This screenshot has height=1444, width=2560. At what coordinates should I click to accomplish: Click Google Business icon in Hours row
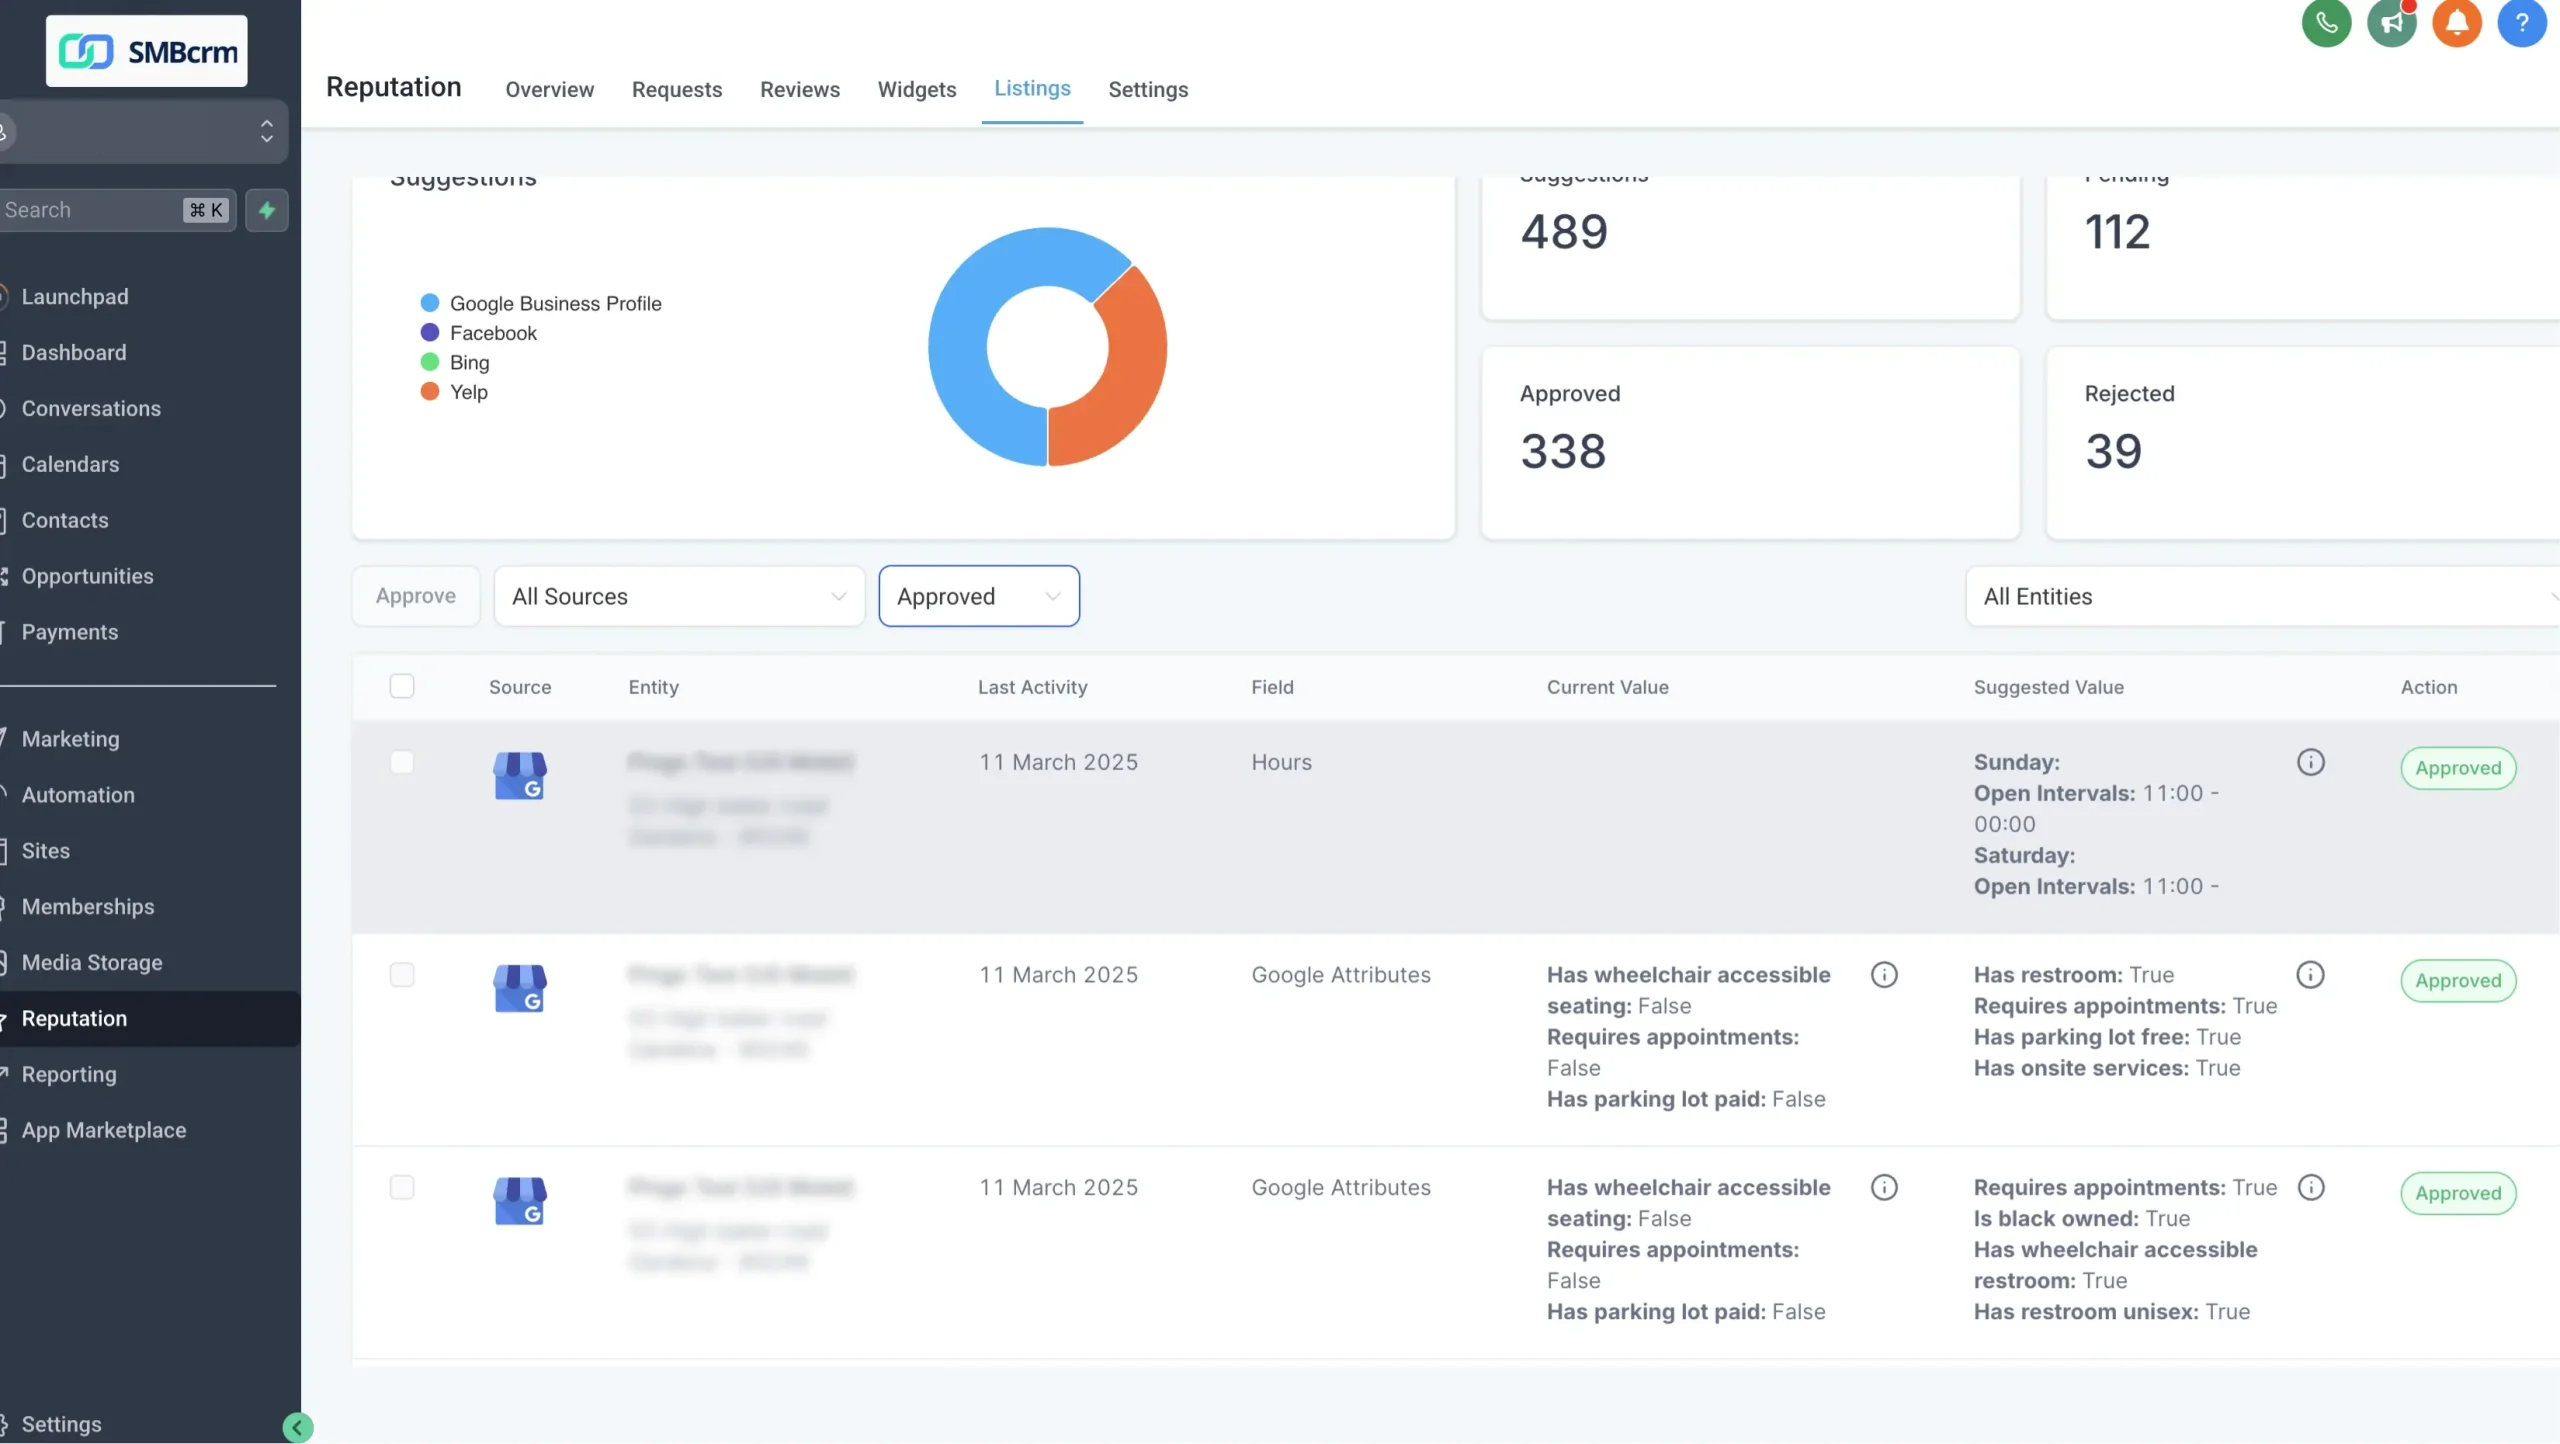pyautogui.click(x=520, y=775)
